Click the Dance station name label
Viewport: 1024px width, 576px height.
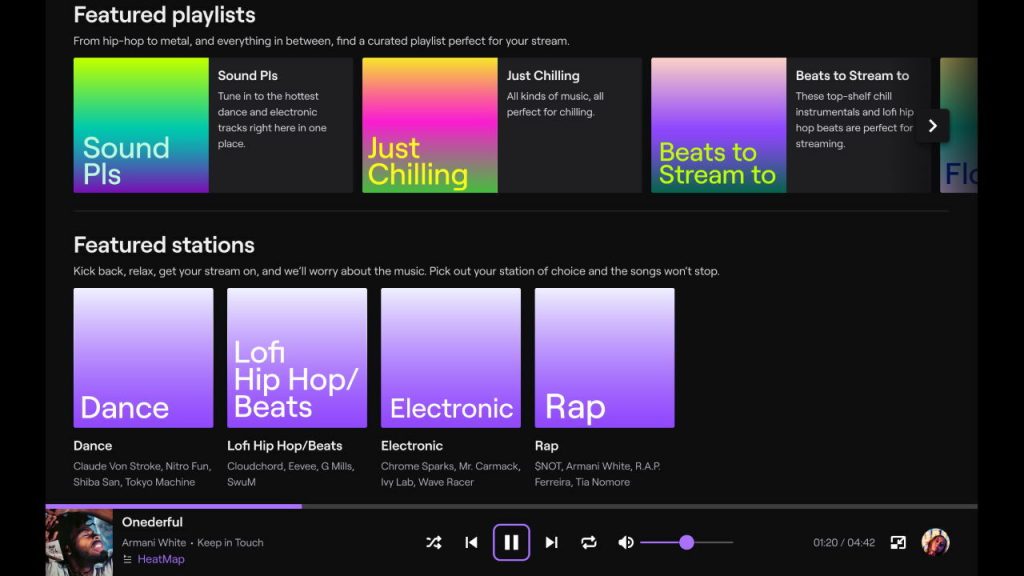[x=93, y=445]
